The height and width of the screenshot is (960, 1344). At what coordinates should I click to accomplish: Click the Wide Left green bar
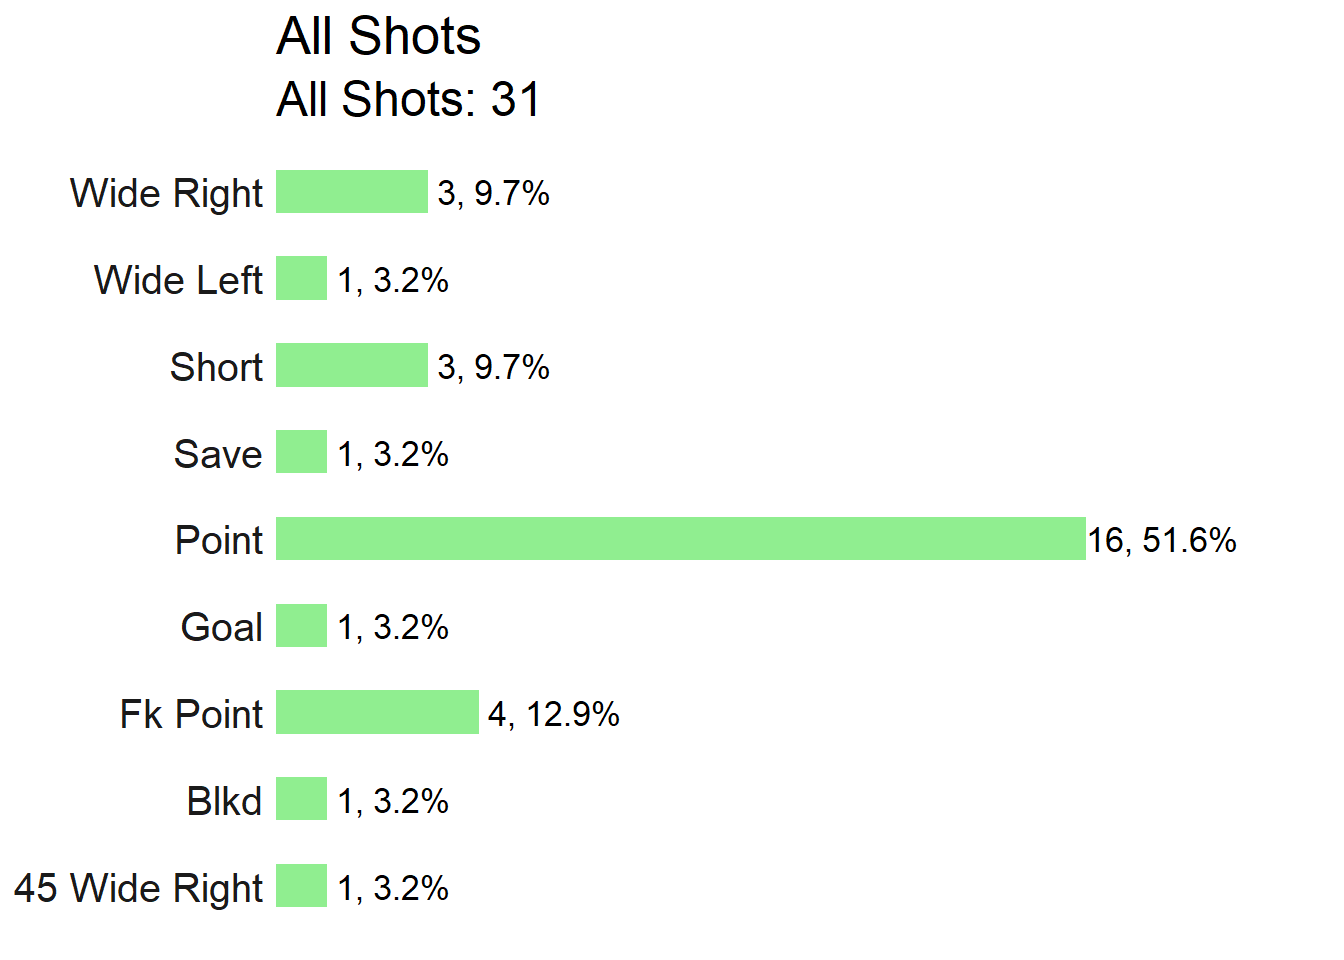[x=301, y=278]
